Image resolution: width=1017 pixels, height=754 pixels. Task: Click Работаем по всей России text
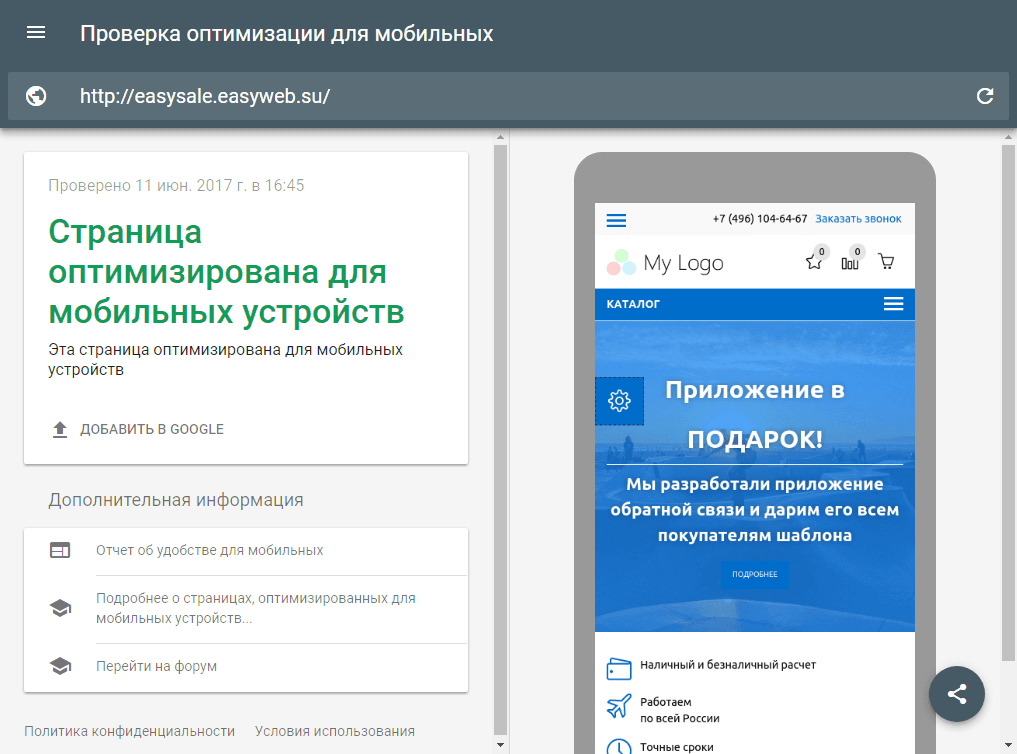click(x=680, y=710)
